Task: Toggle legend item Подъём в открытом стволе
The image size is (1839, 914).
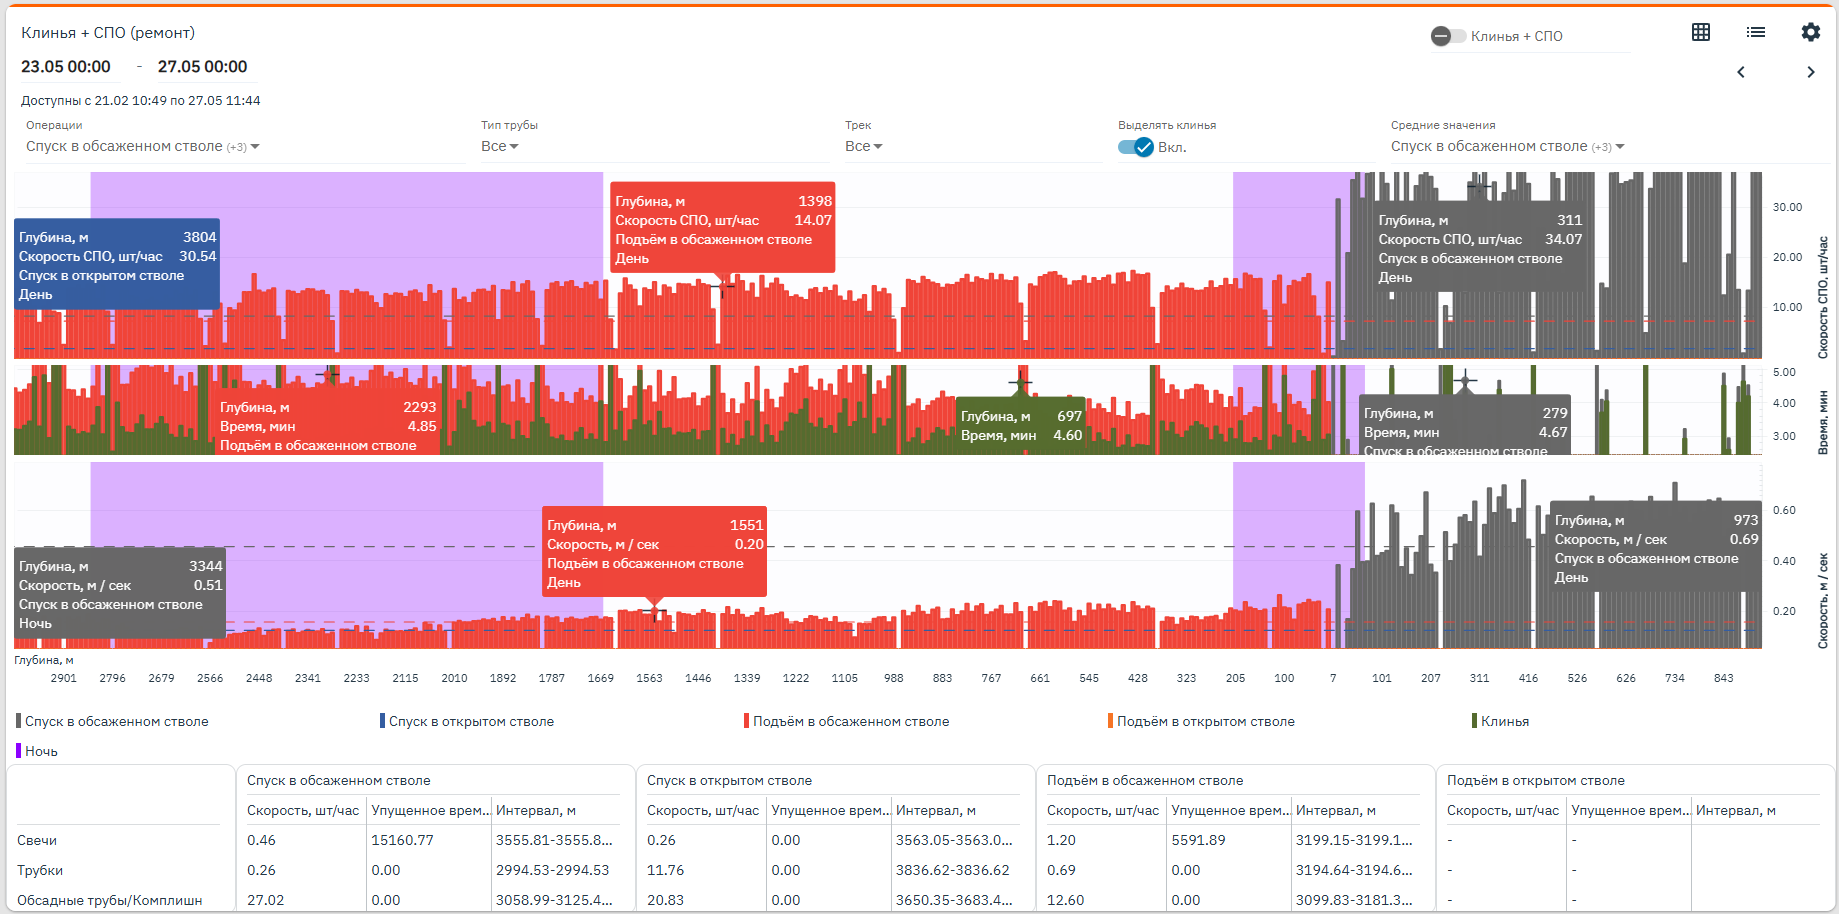Action: pyautogui.click(x=1202, y=721)
